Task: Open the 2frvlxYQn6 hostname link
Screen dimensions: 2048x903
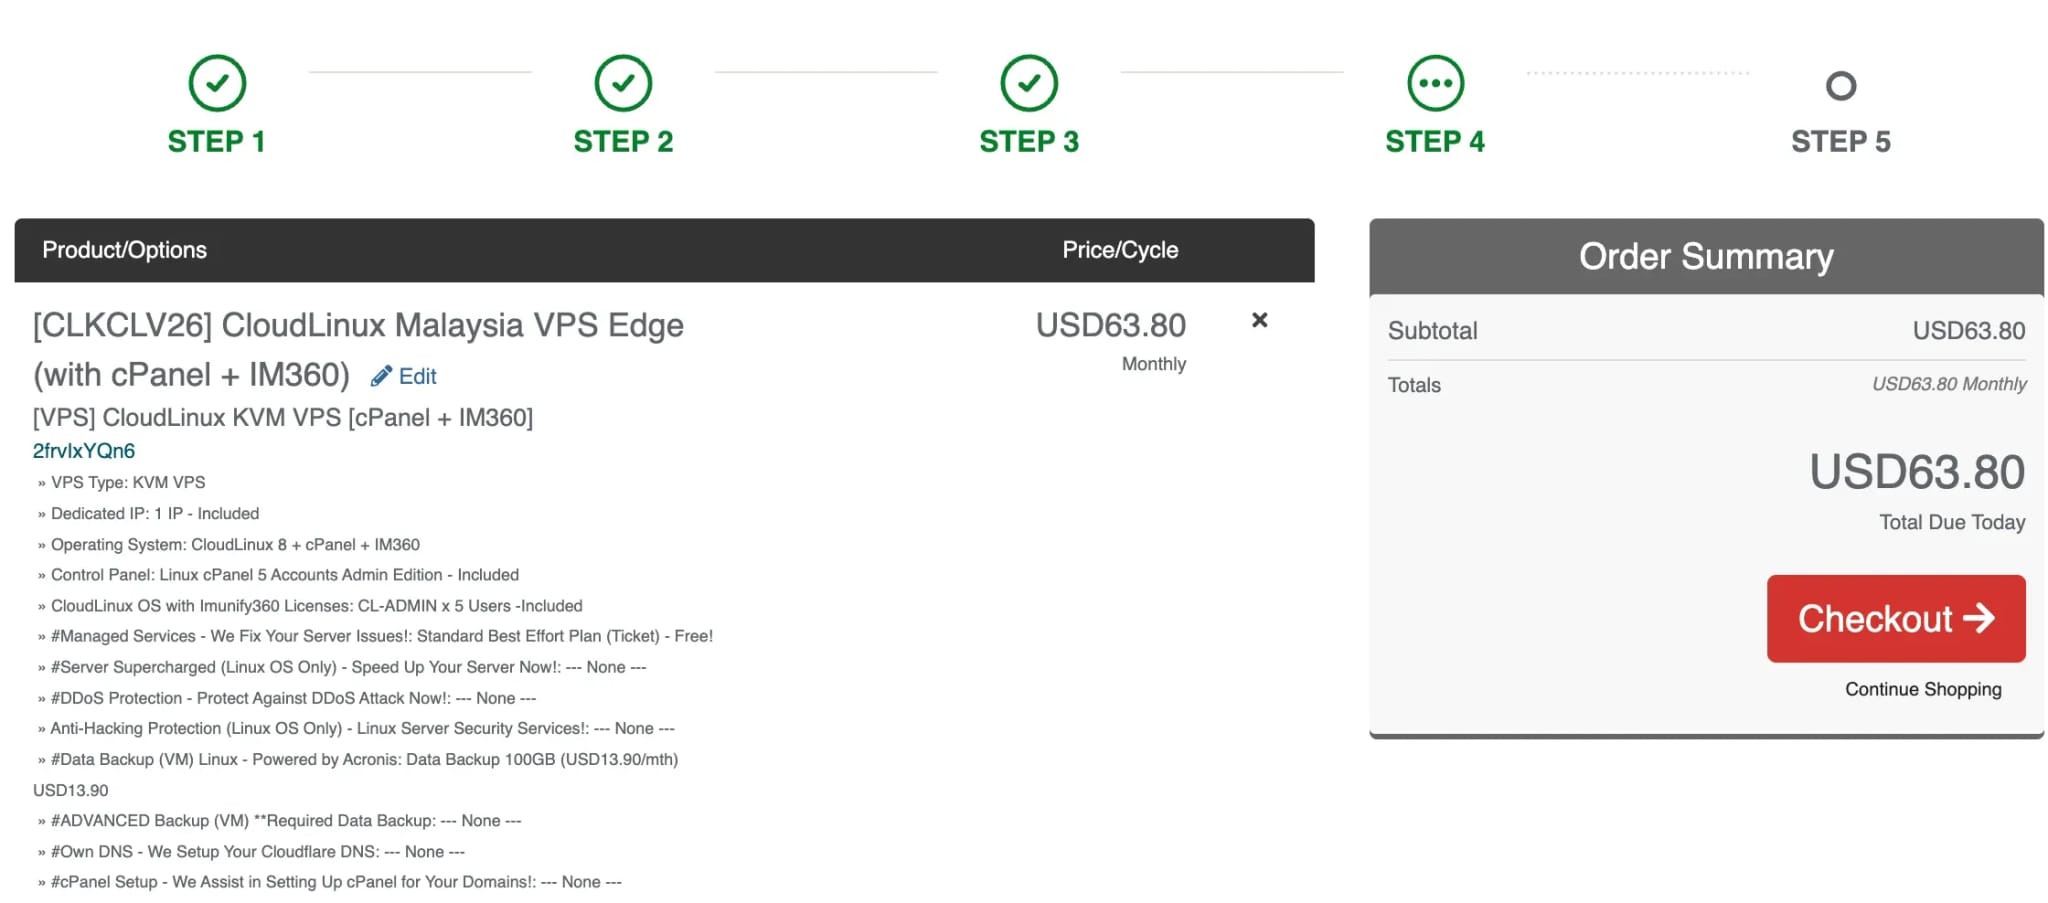Action: point(84,451)
